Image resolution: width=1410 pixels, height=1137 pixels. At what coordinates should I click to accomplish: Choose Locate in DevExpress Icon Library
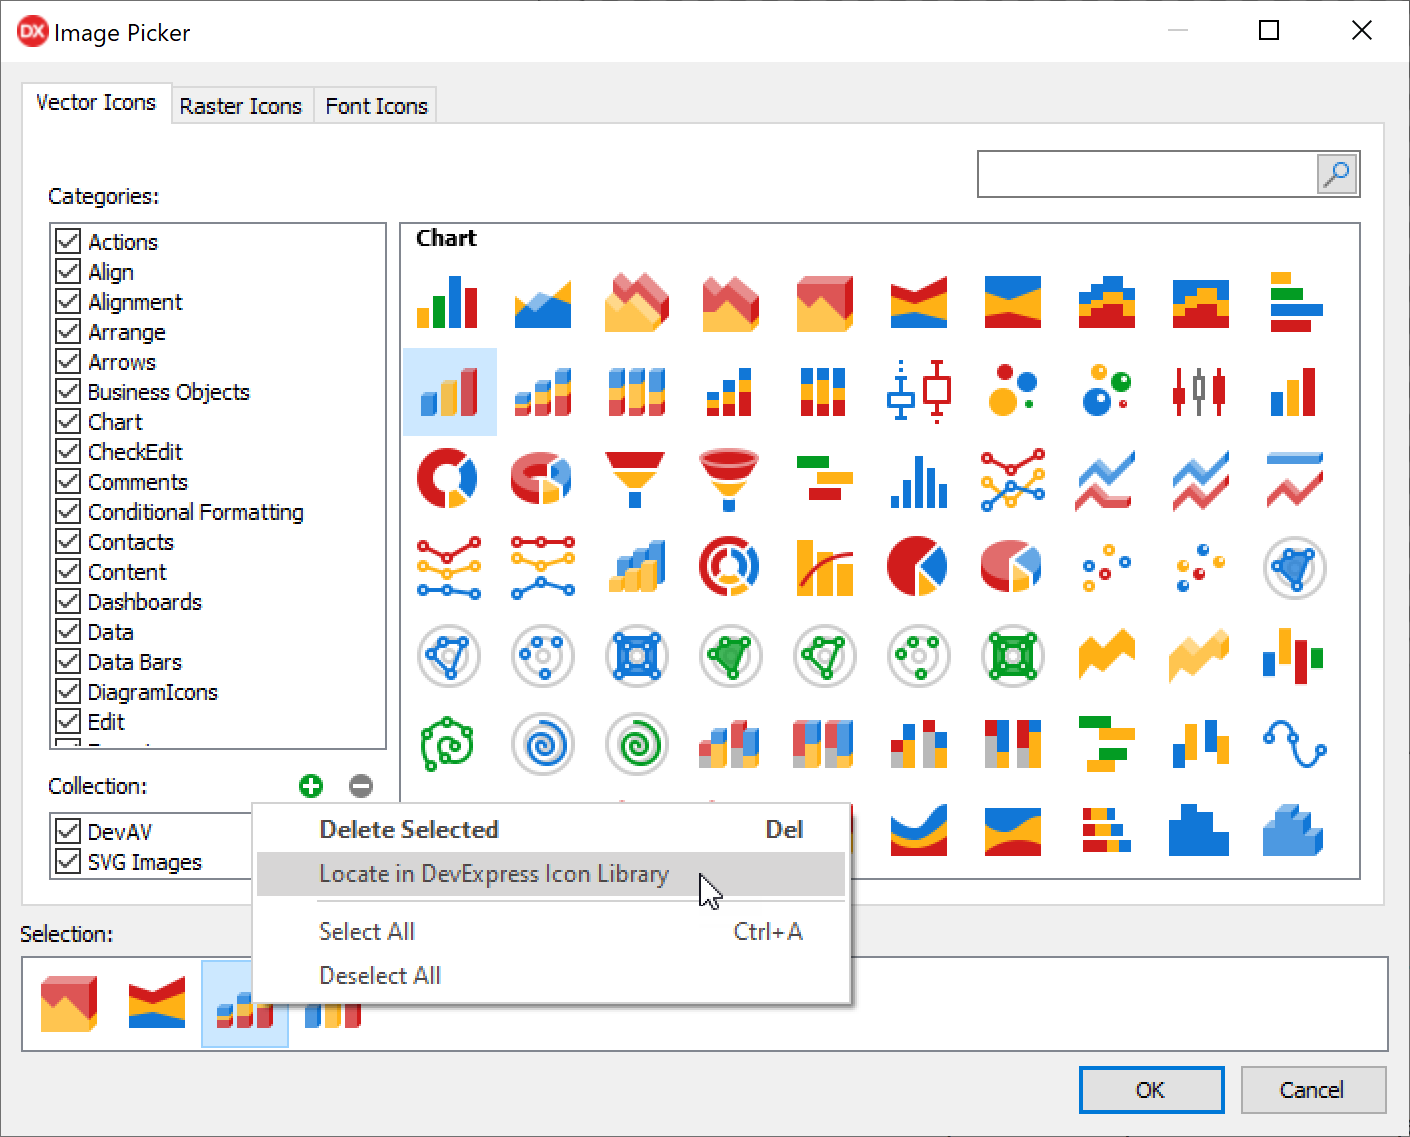pos(494,874)
